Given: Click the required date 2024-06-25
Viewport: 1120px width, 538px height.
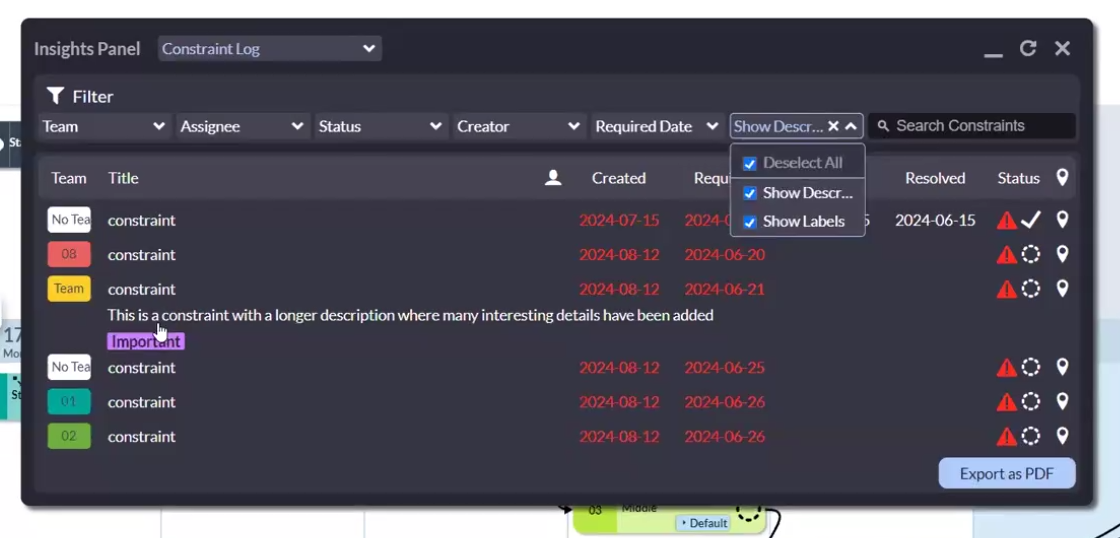Looking at the screenshot, I should pyautogui.click(x=724, y=367).
